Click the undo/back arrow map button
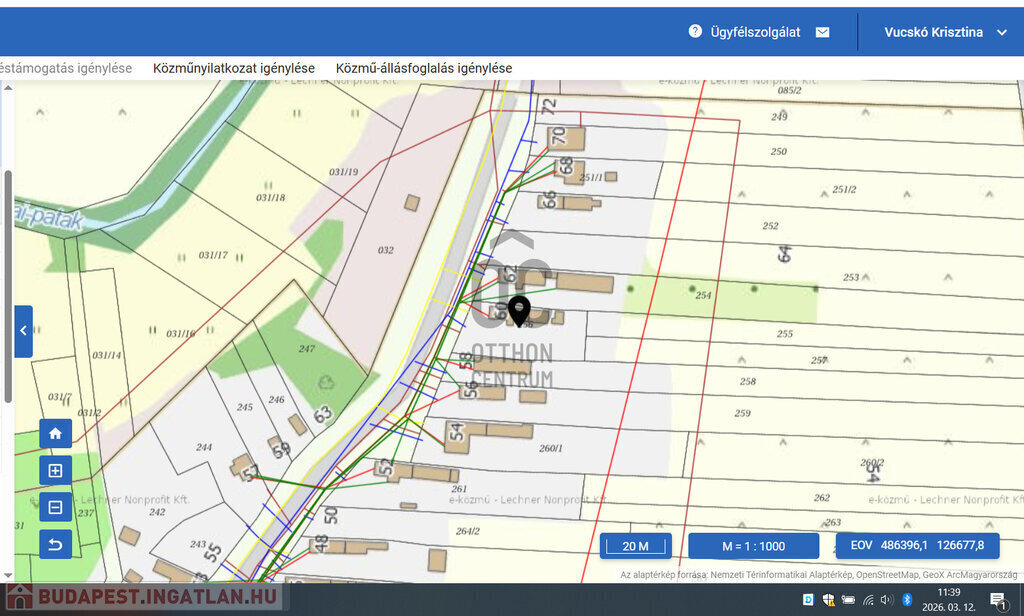The width and height of the screenshot is (1024, 616). (x=55, y=544)
